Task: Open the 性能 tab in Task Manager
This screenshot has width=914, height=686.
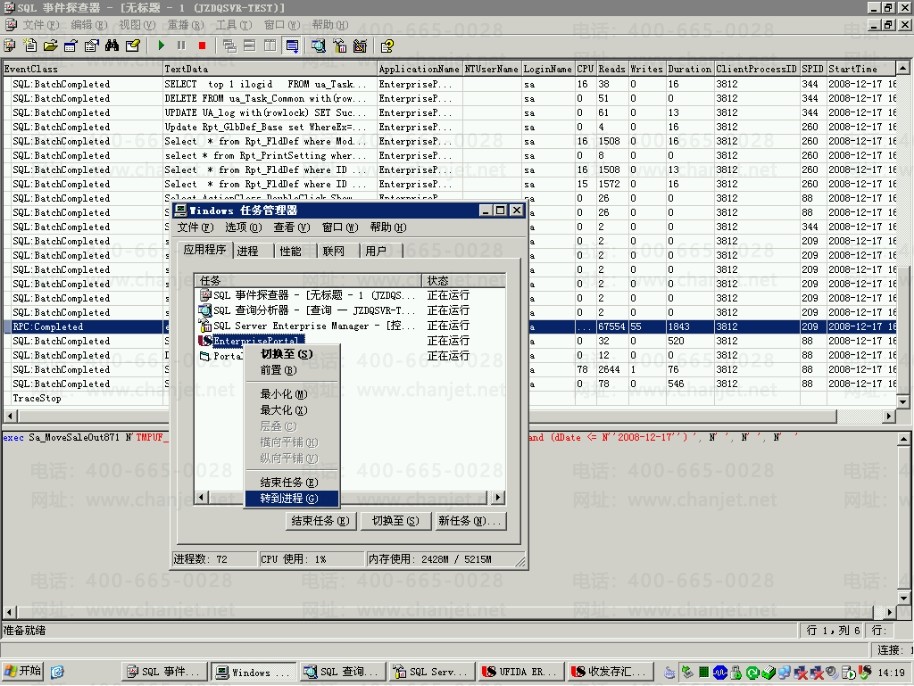Action: coord(290,251)
